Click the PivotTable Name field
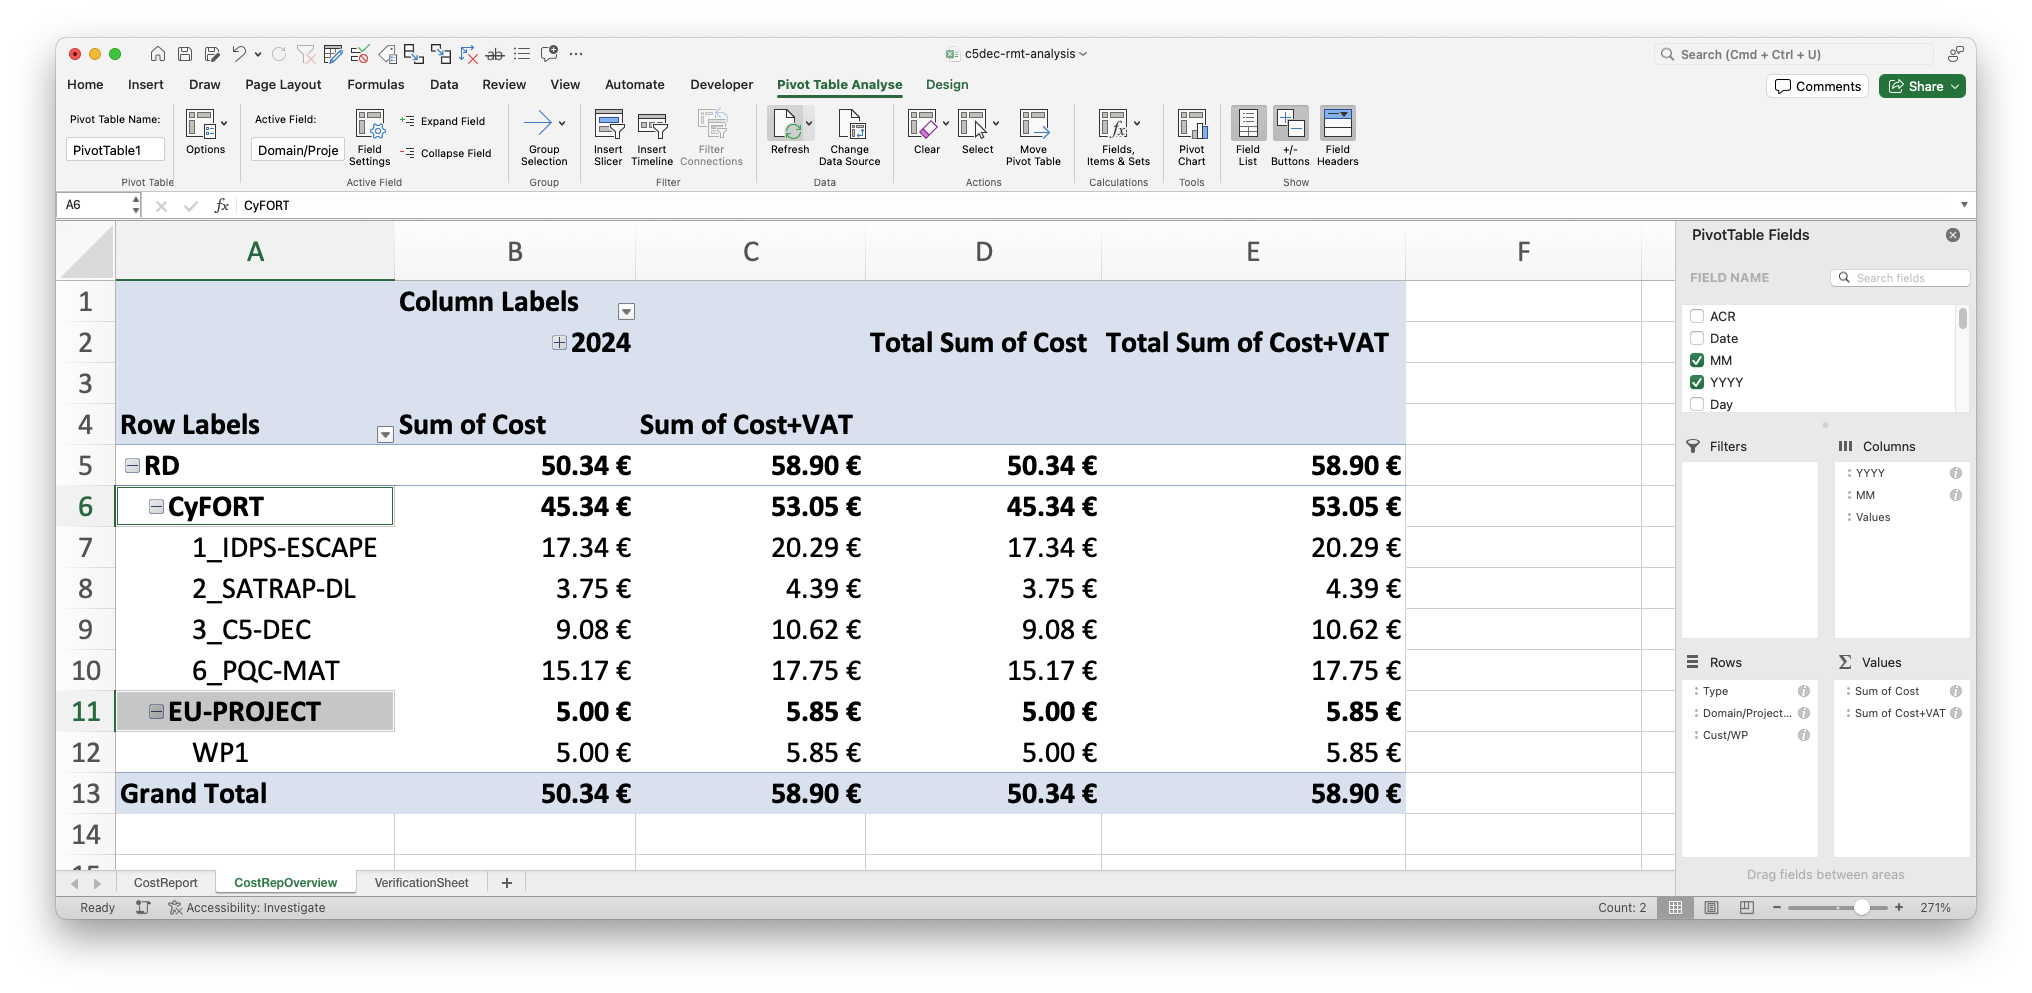This screenshot has width=2032, height=993. point(115,149)
